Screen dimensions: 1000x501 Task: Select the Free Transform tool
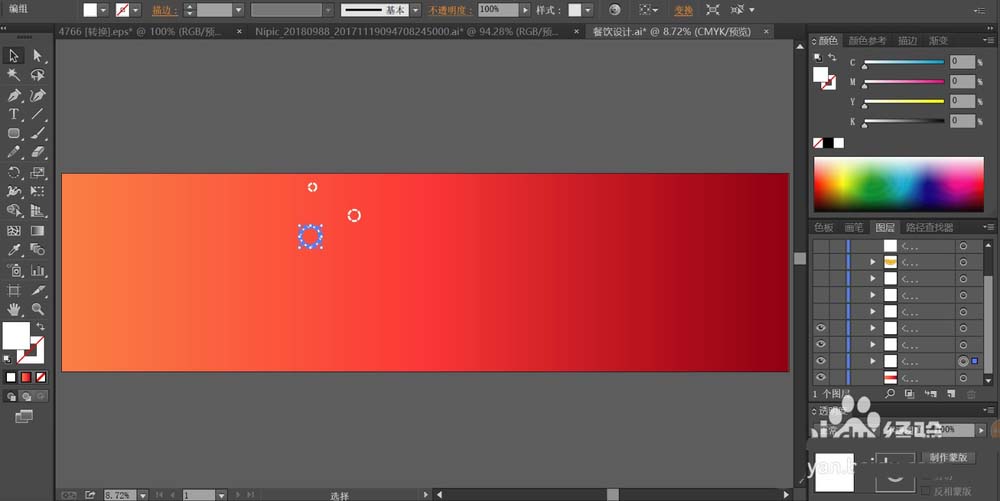(38, 191)
